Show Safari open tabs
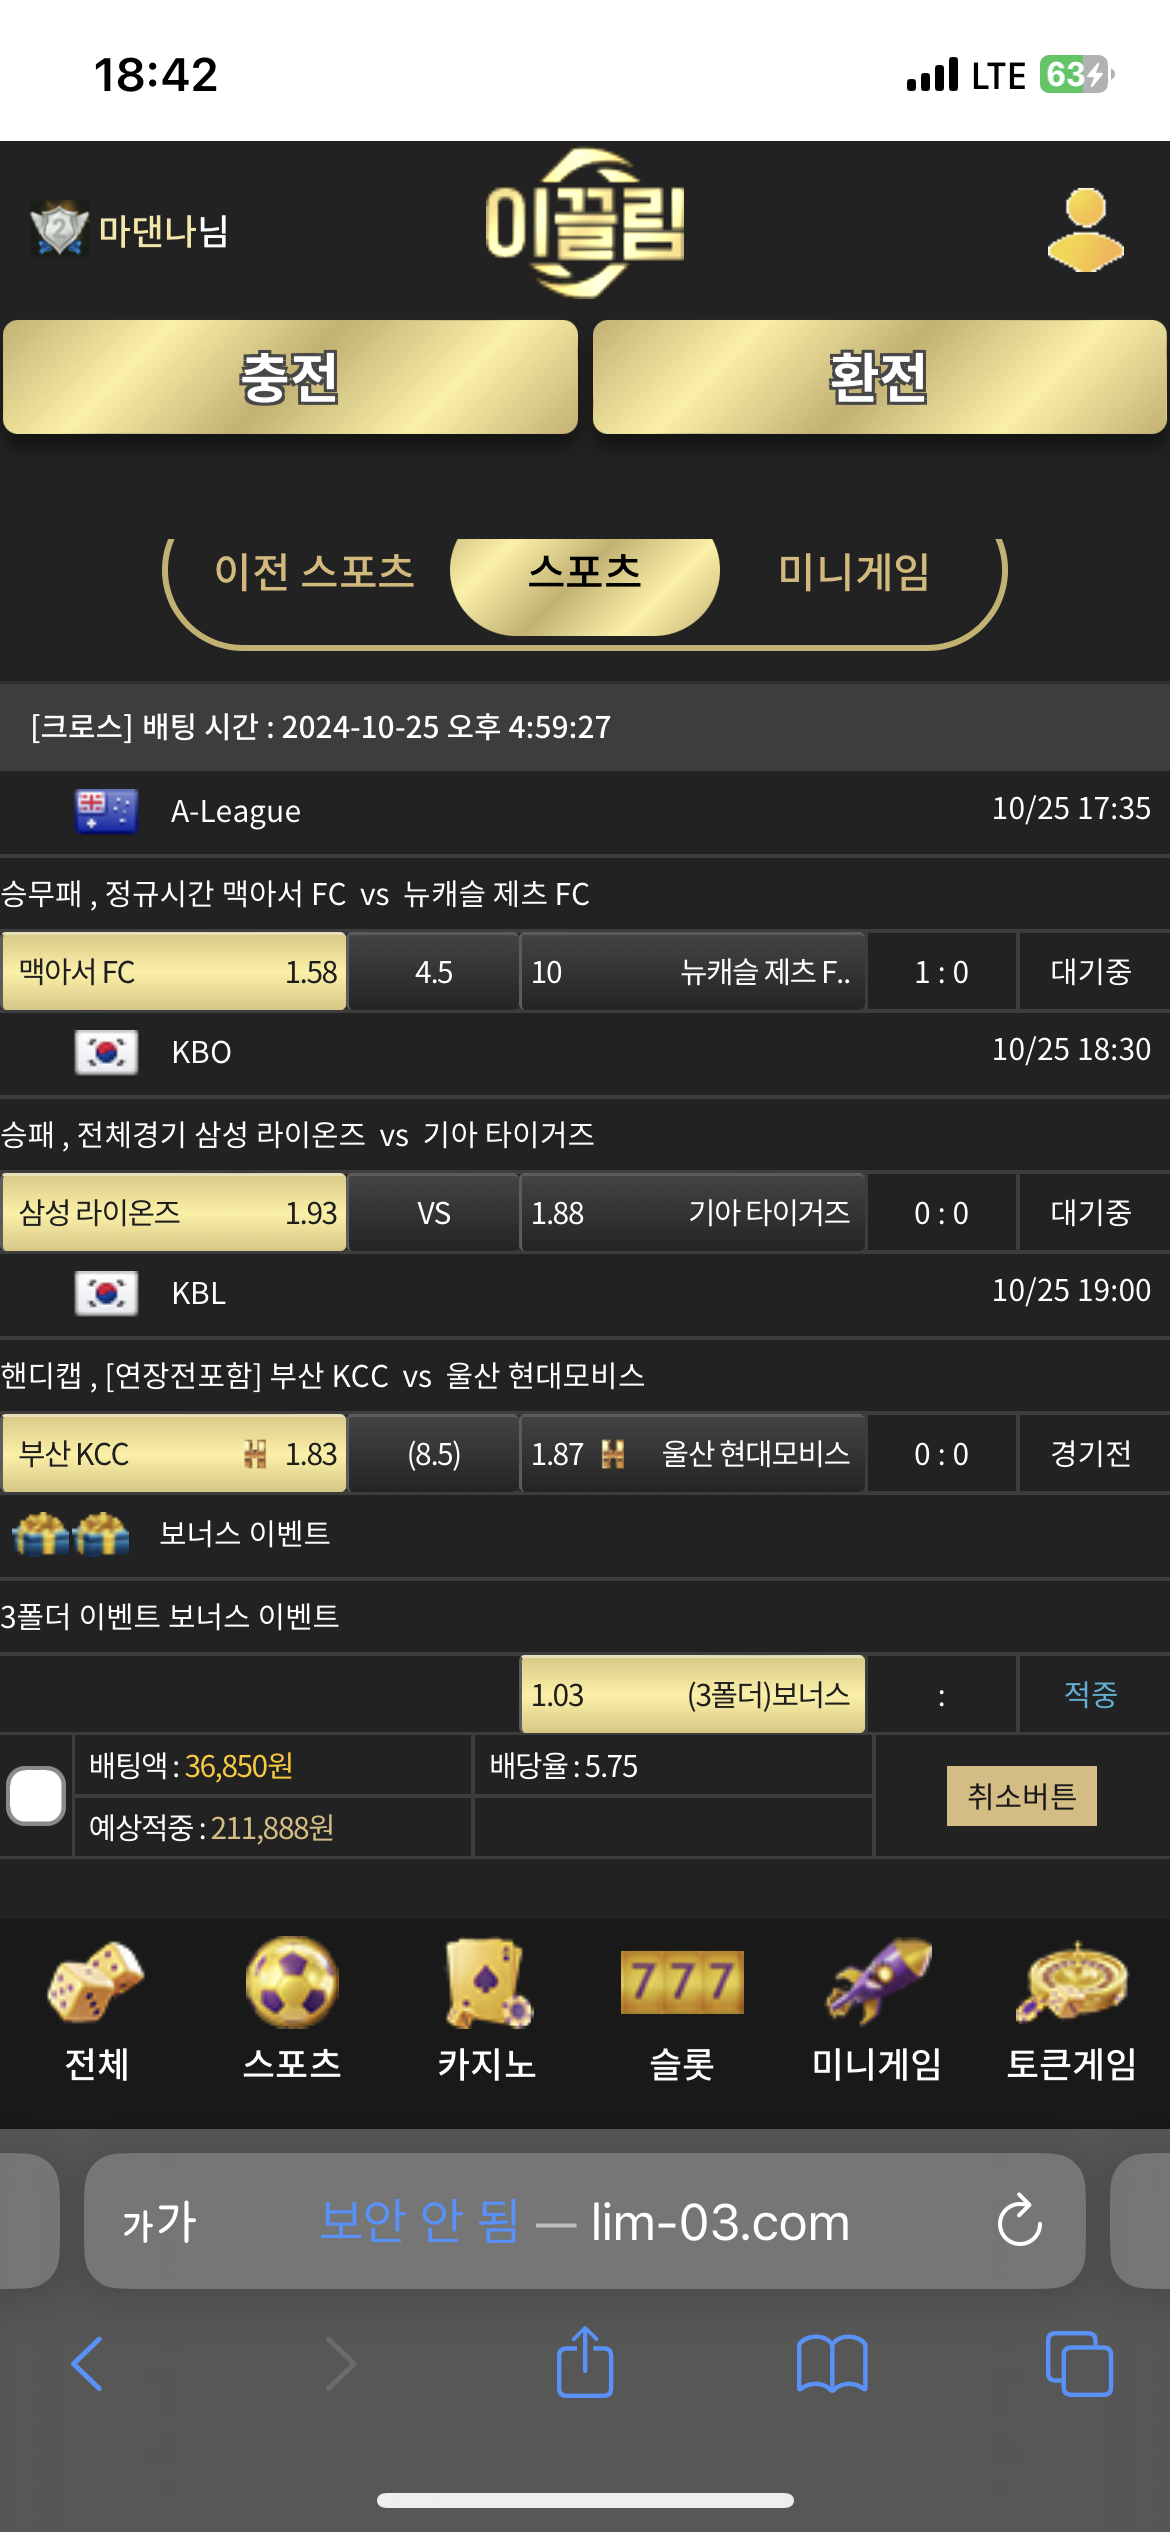The width and height of the screenshot is (1170, 2532). [x=1078, y=2363]
